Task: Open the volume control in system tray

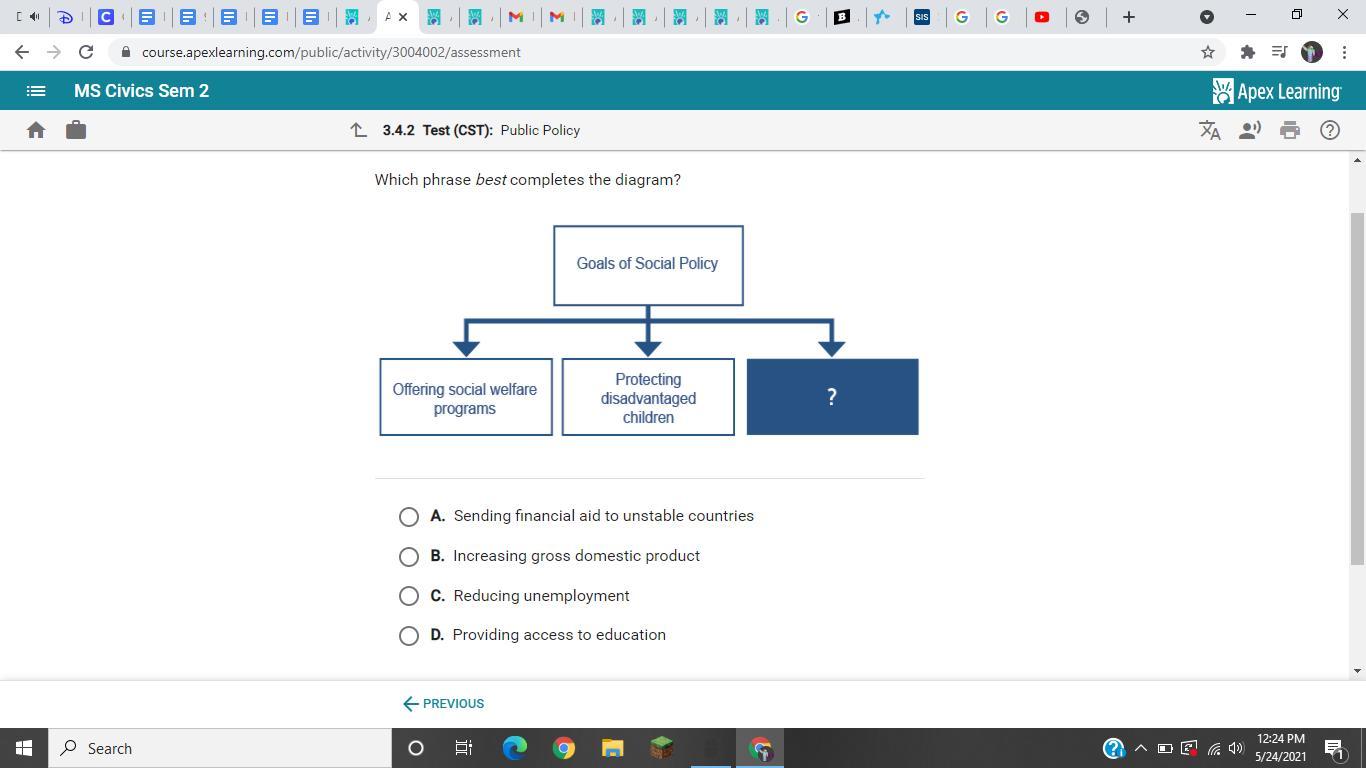Action: pyautogui.click(x=1237, y=748)
